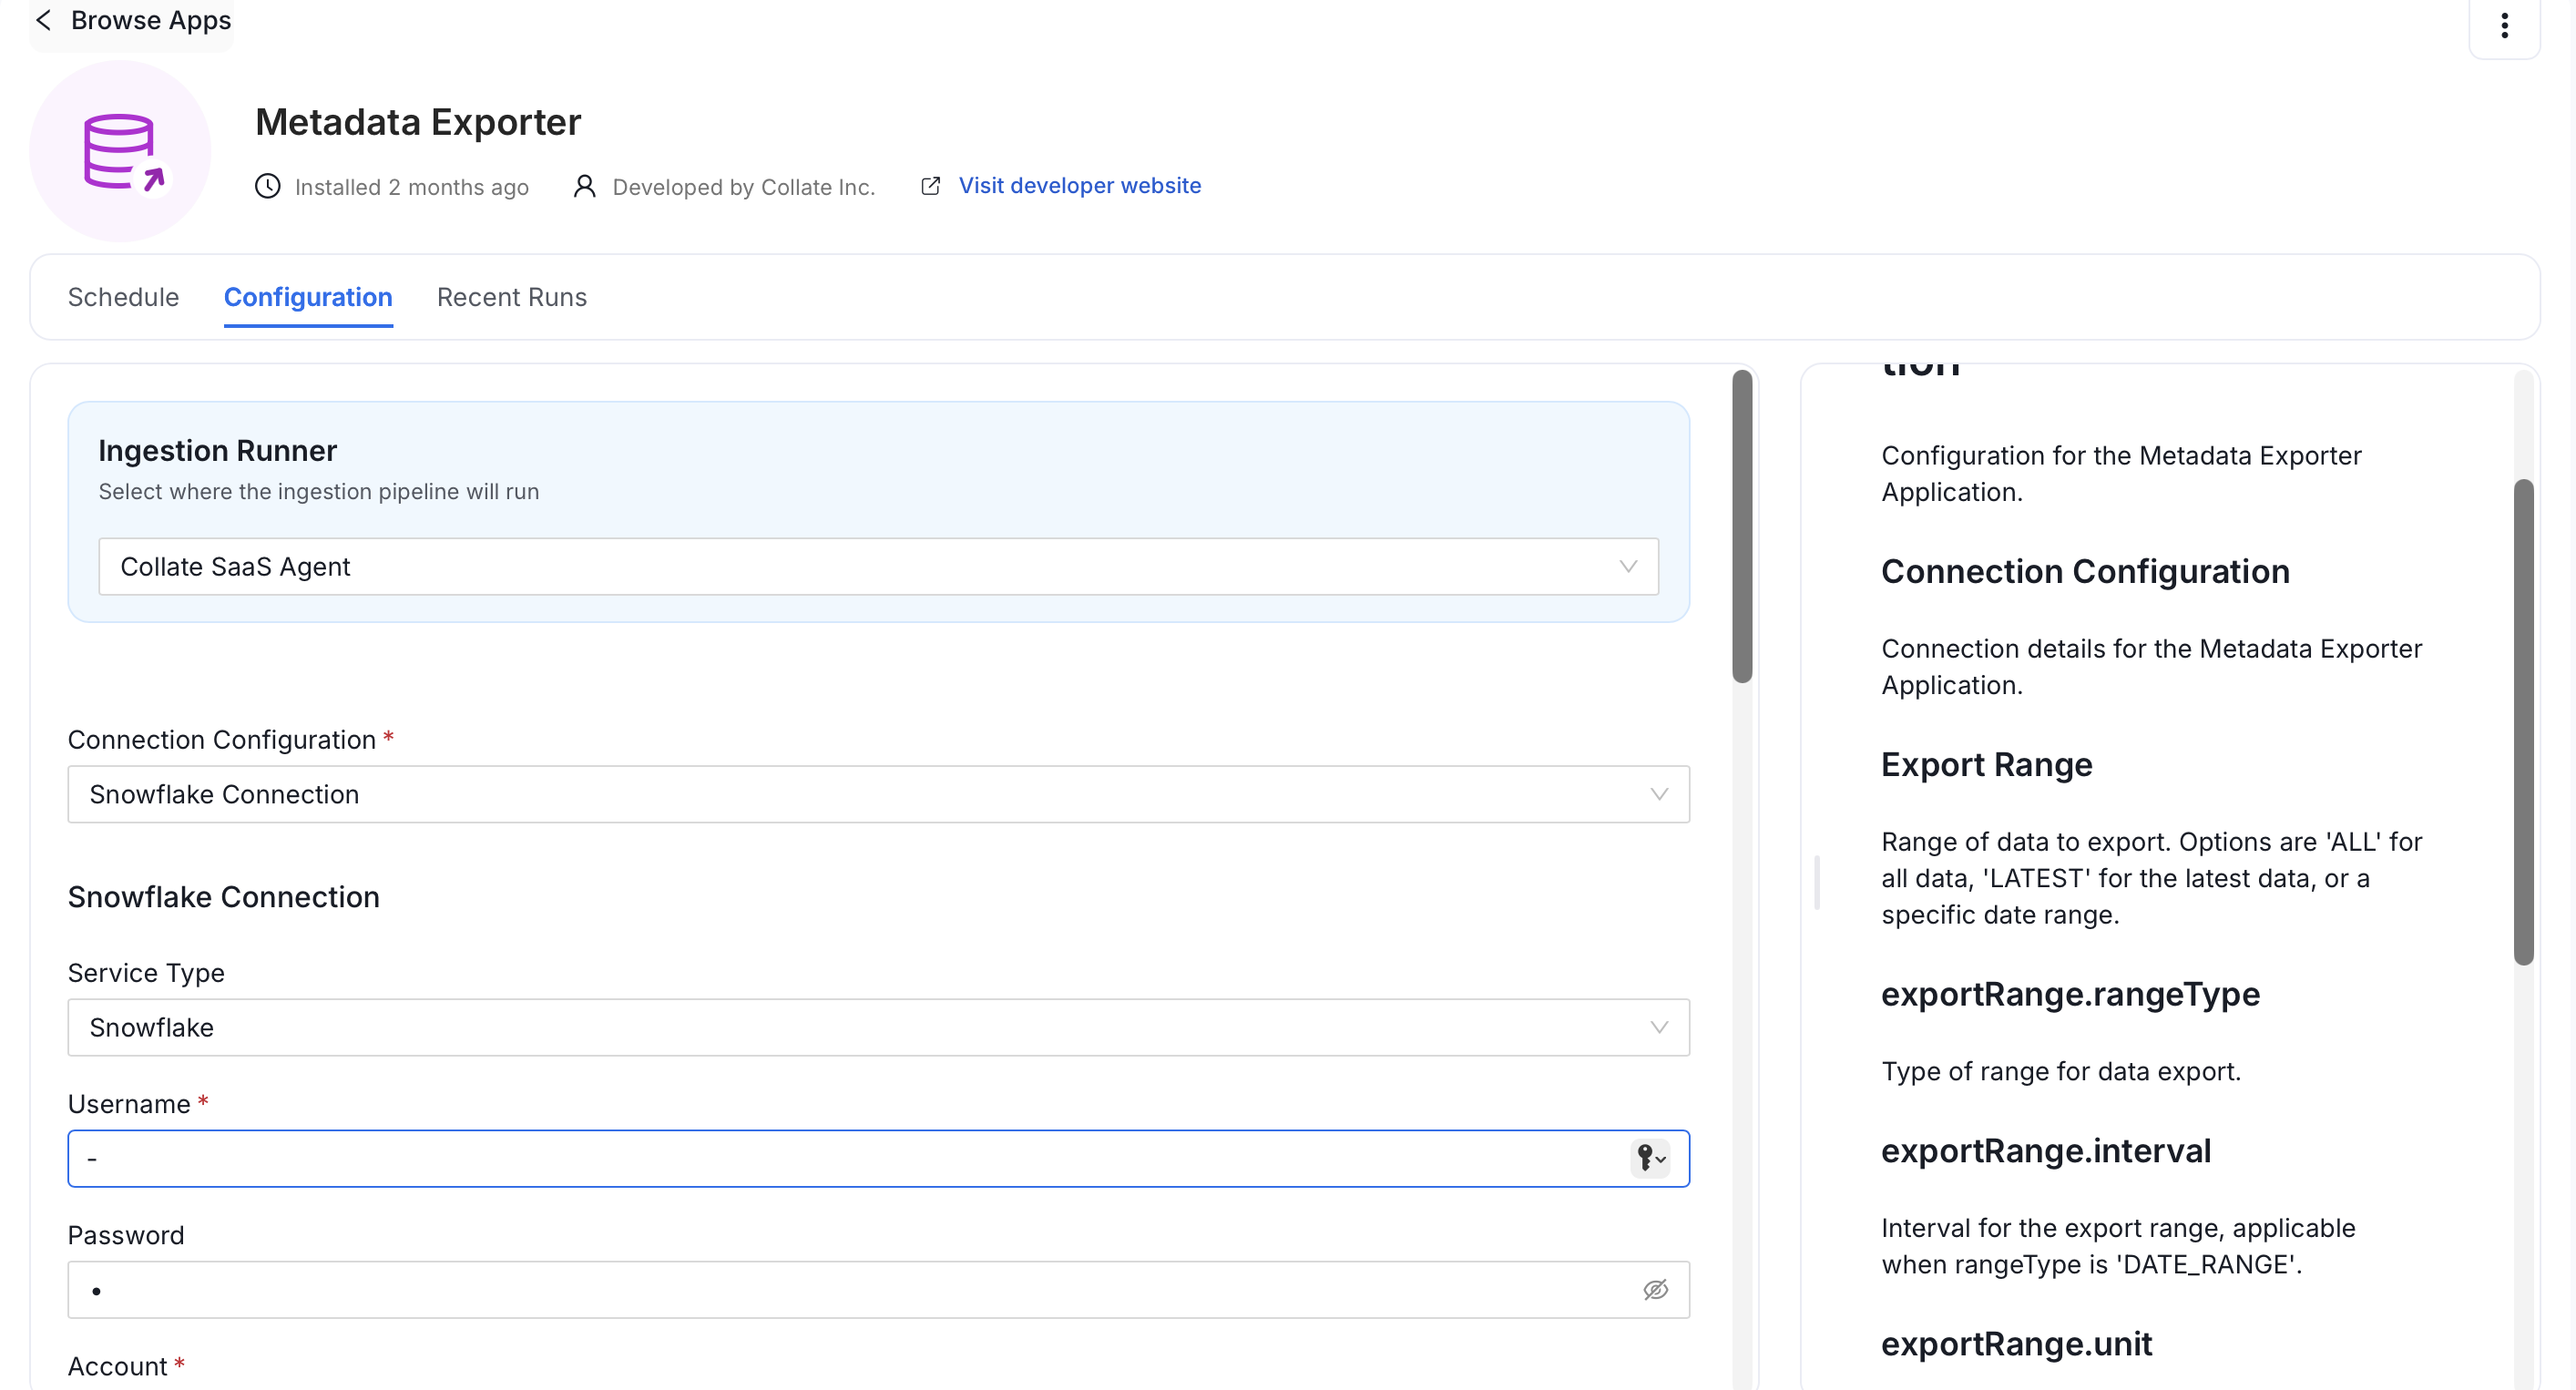Open the Recent Runs tab
The width and height of the screenshot is (2576, 1390).
(512, 297)
